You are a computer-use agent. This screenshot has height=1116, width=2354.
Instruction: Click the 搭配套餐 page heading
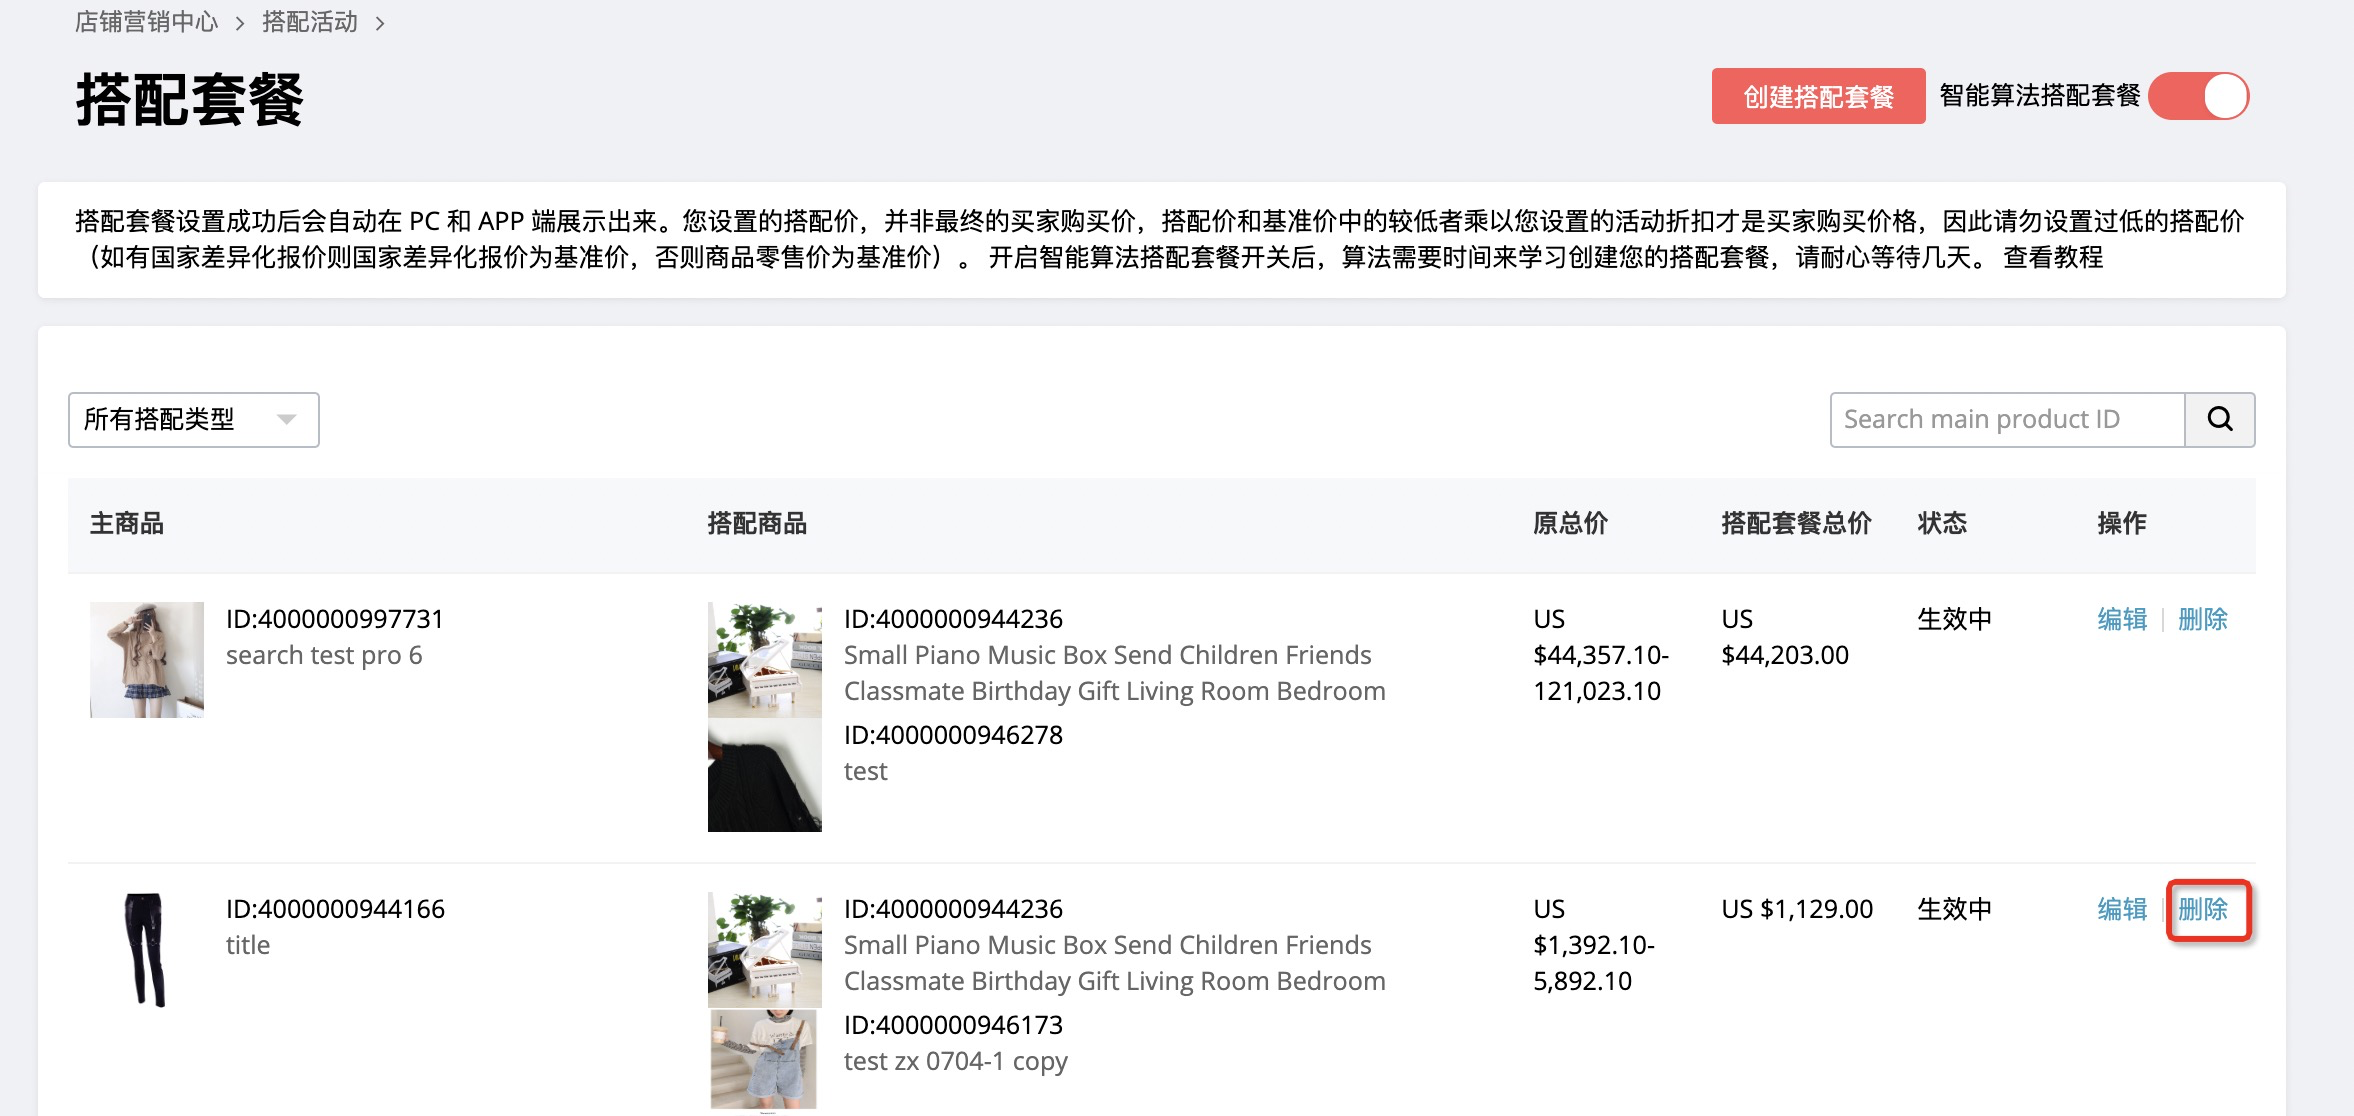pyautogui.click(x=190, y=100)
